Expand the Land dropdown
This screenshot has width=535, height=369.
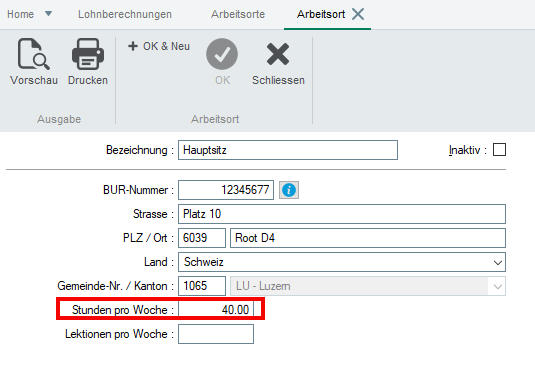(x=497, y=262)
